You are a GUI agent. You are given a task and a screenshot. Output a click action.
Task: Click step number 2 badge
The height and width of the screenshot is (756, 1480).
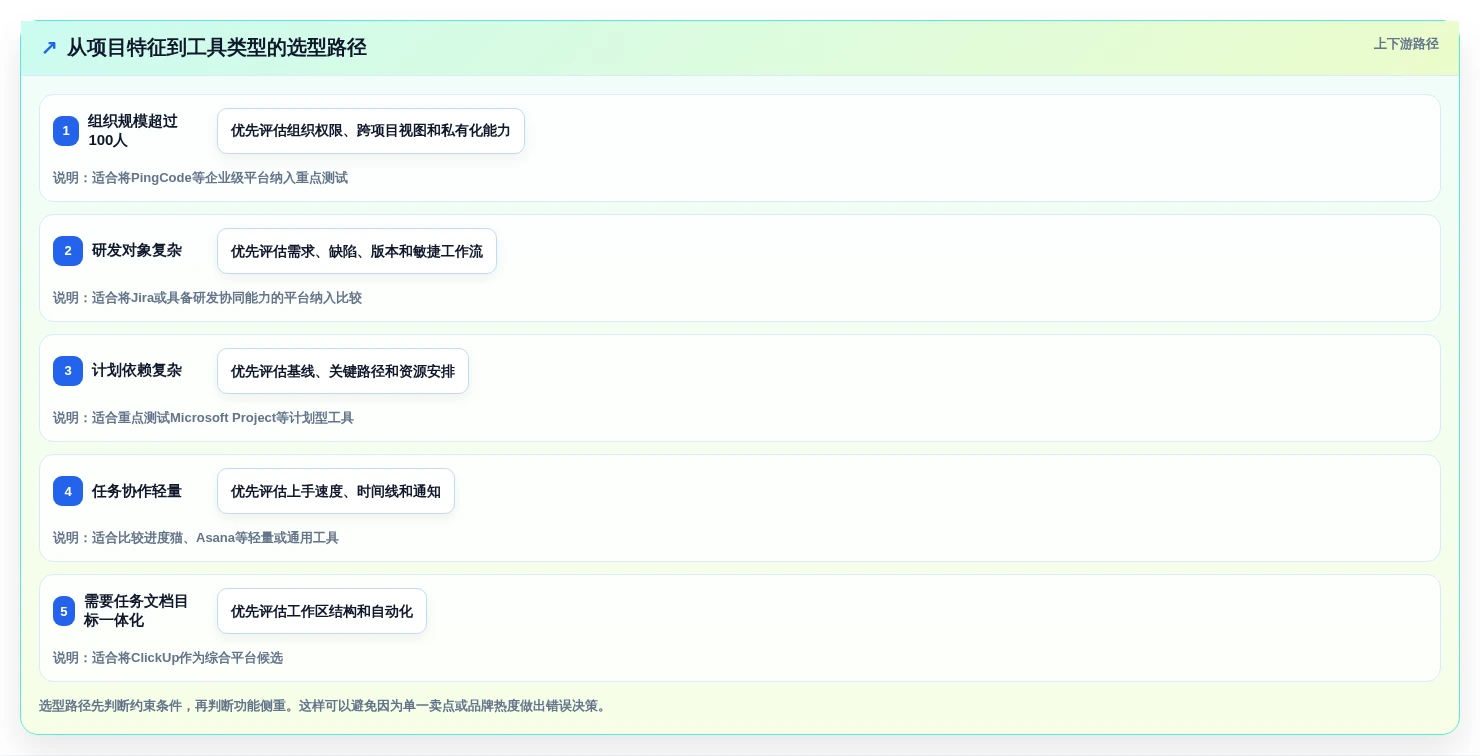click(68, 251)
